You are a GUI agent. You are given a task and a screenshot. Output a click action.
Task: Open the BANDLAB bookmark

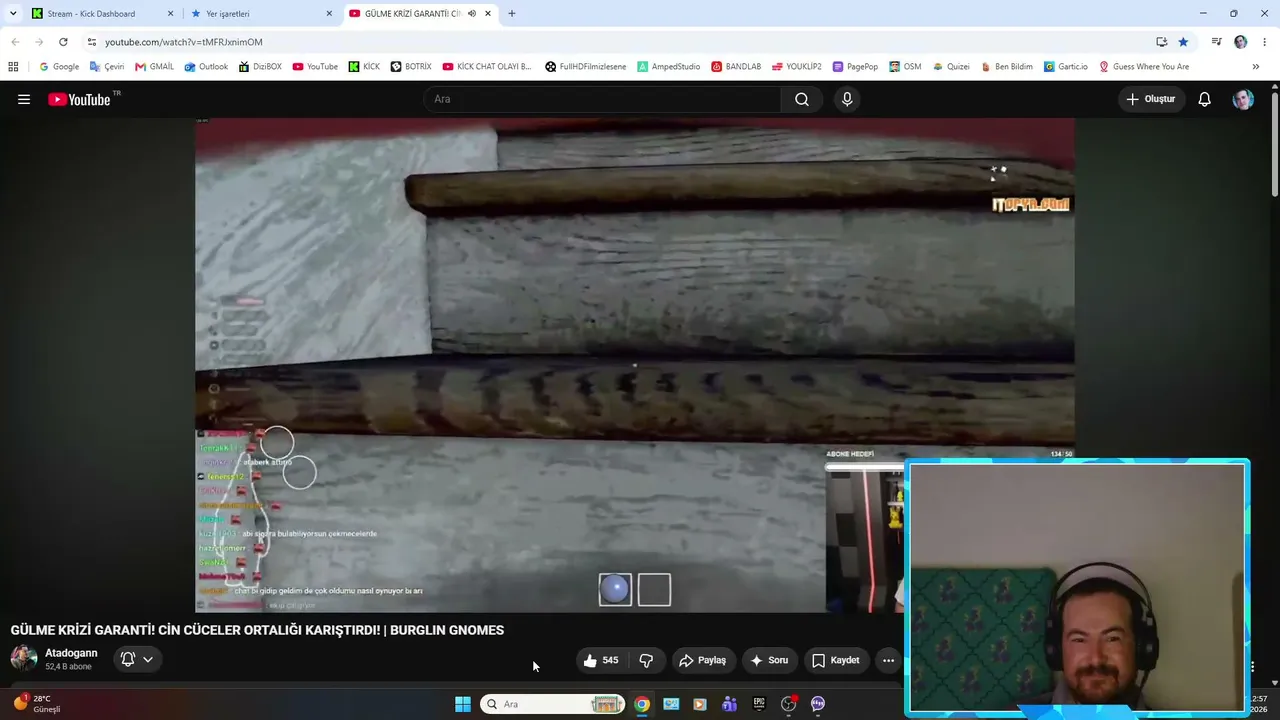coord(736,67)
